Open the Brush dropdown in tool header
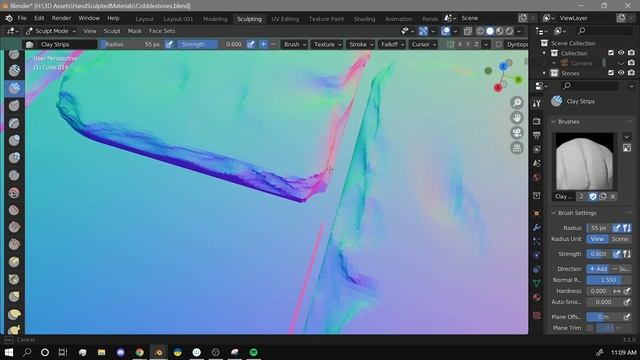This screenshot has height=360, width=640. tap(295, 44)
